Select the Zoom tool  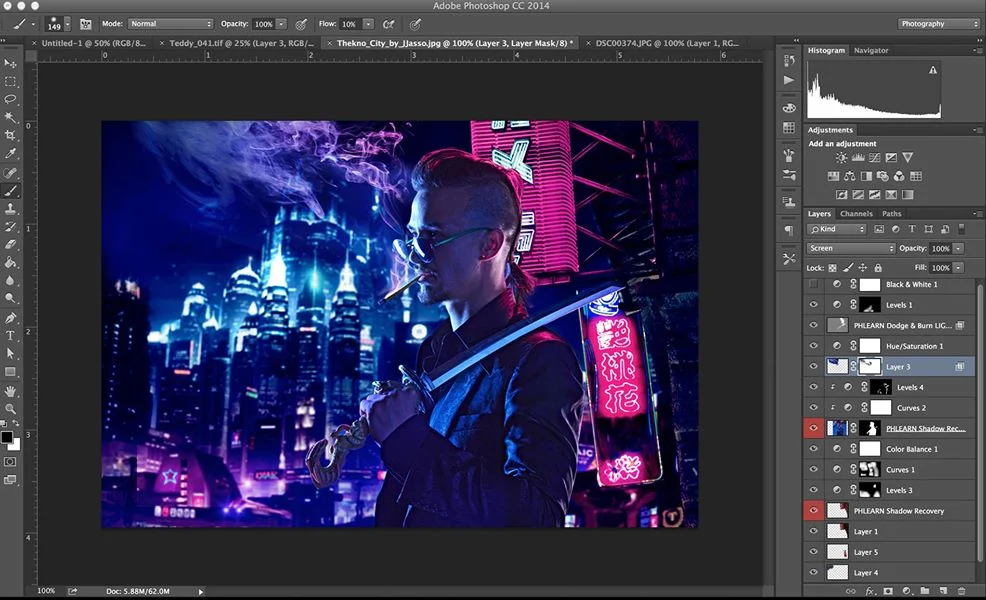coord(10,409)
